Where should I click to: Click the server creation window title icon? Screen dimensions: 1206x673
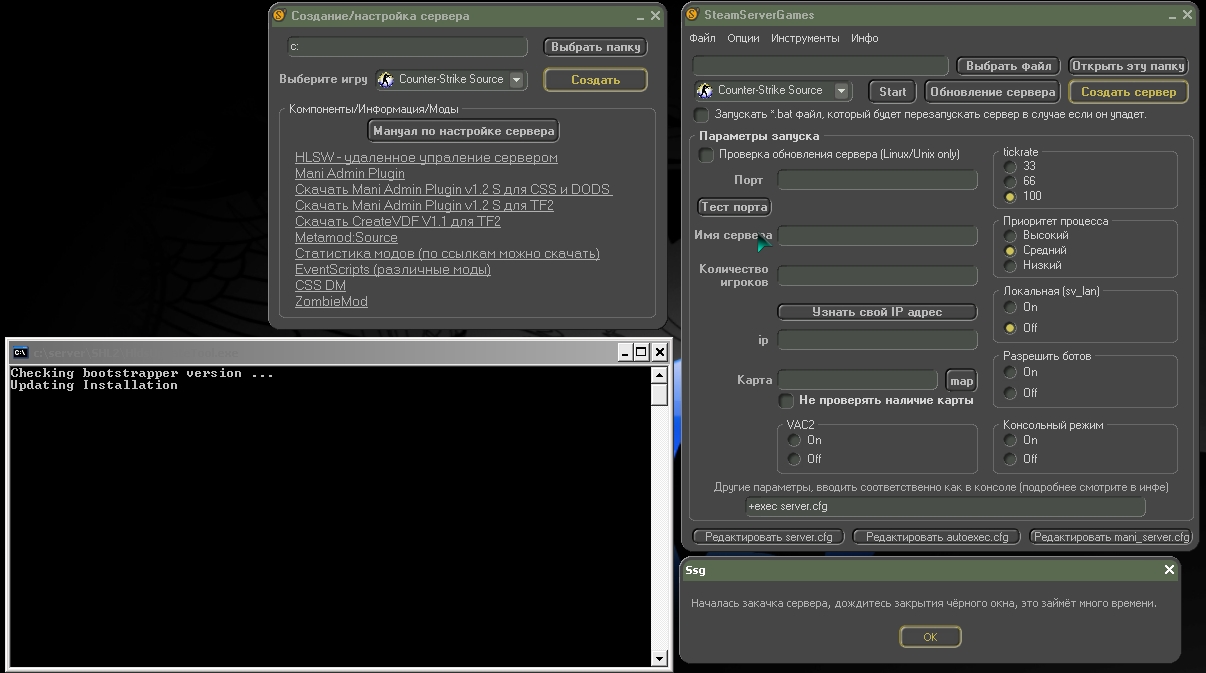click(x=278, y=16)
